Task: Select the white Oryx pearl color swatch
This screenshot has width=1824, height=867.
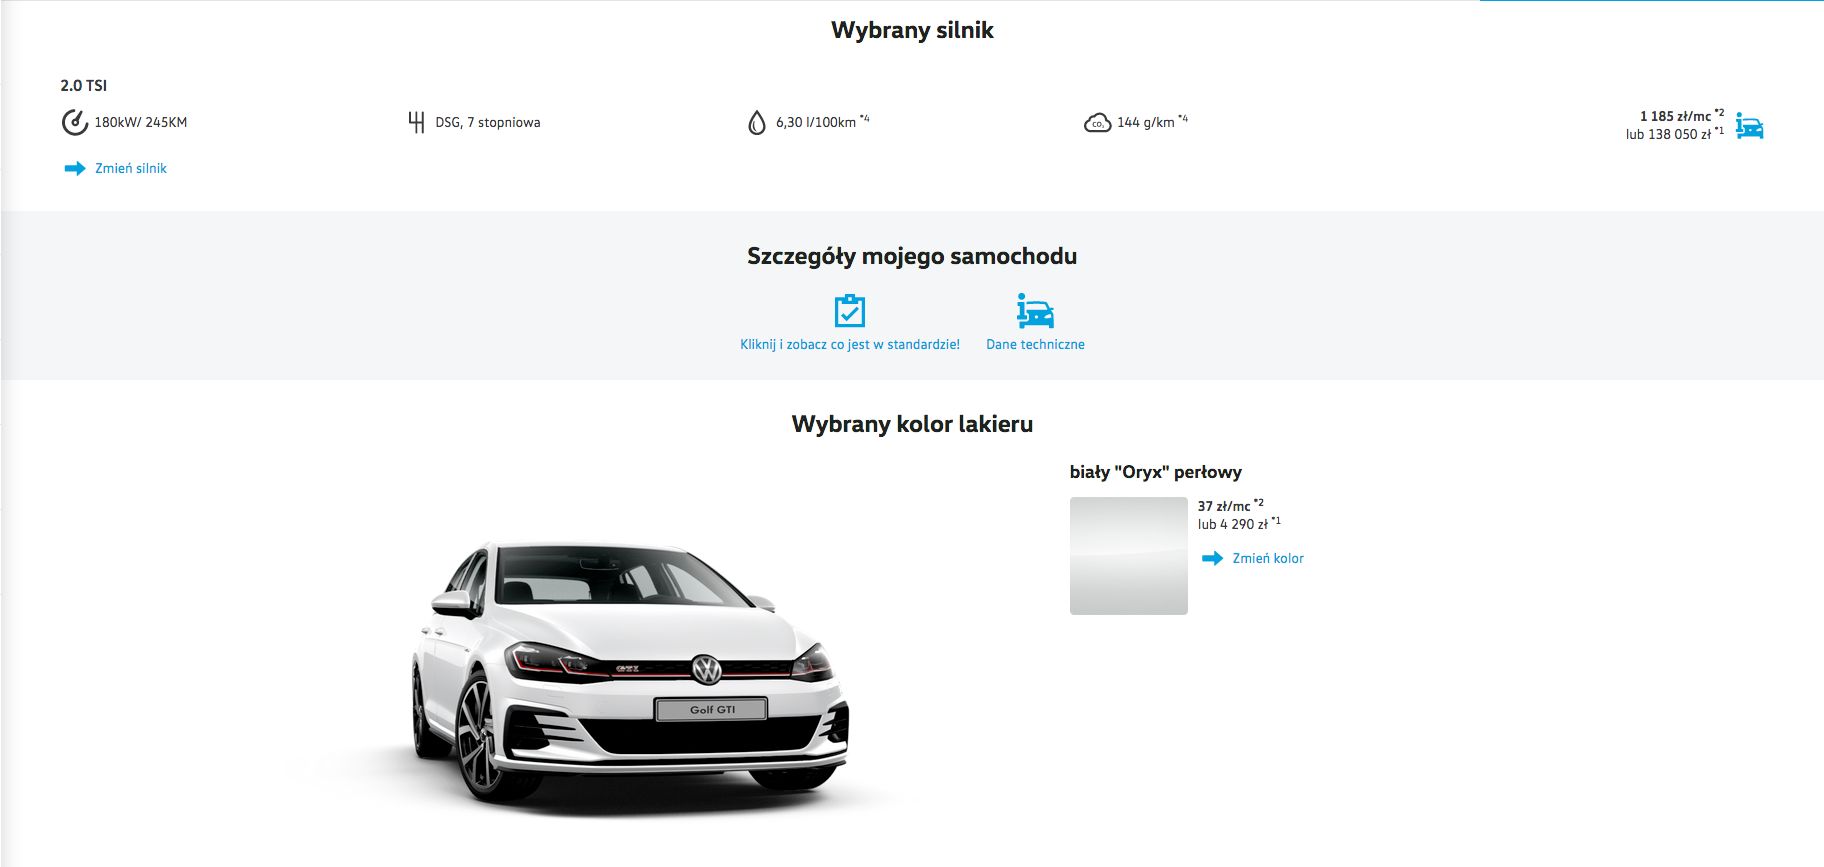Action: [x=1129, y=556]
